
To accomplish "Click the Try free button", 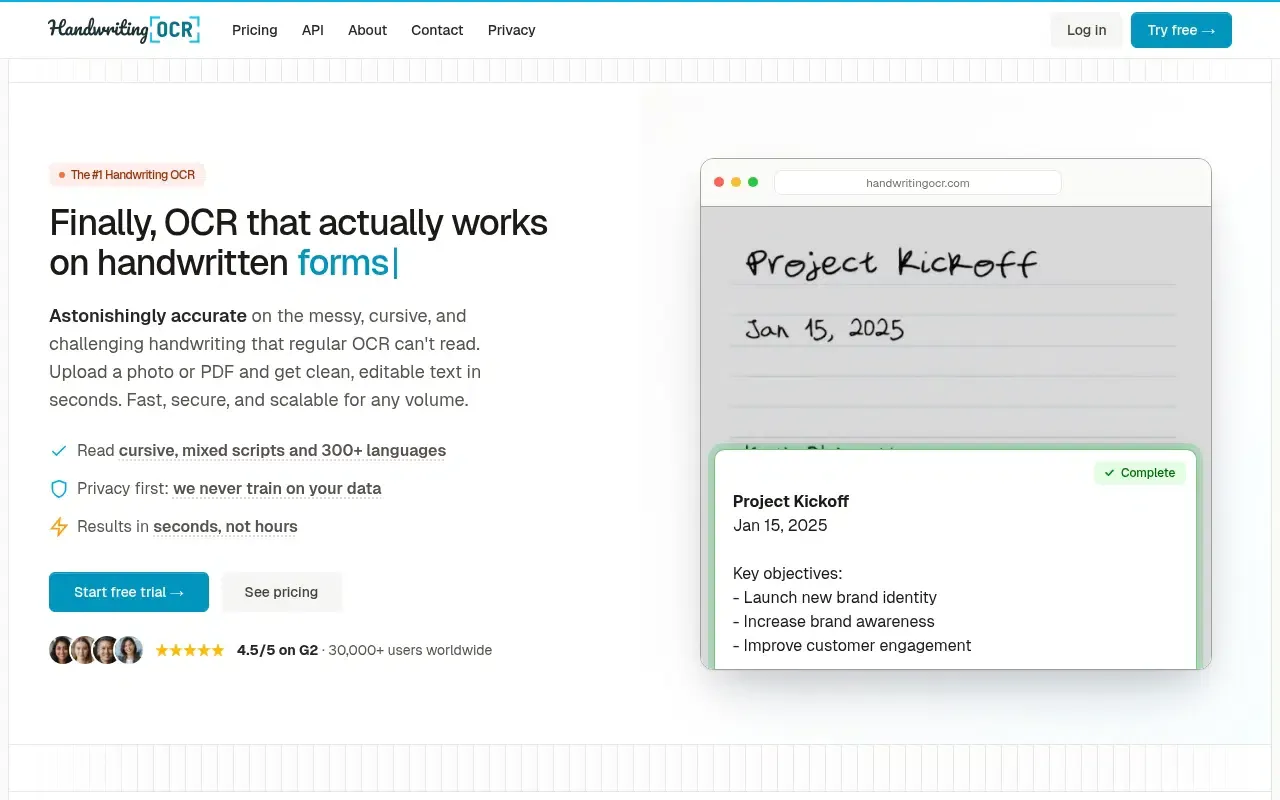I will [1181, 30].
